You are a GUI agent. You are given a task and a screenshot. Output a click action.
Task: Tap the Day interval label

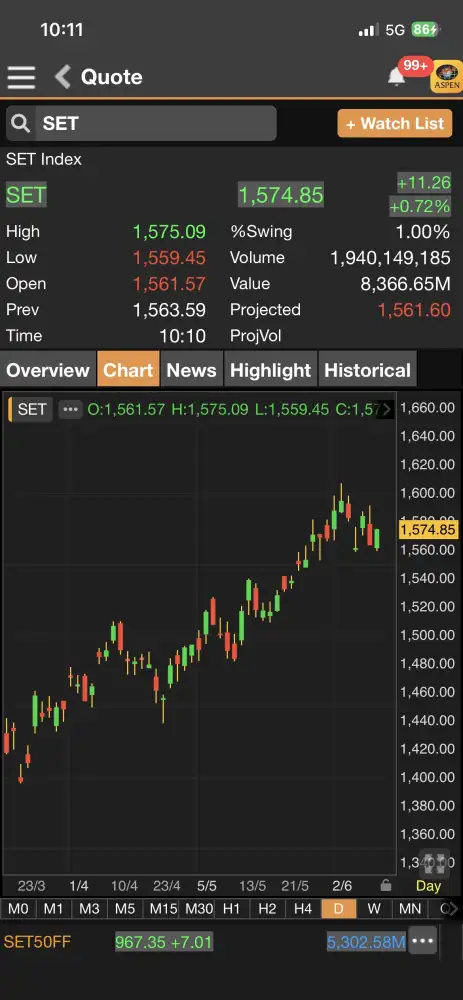coord(428,886)
